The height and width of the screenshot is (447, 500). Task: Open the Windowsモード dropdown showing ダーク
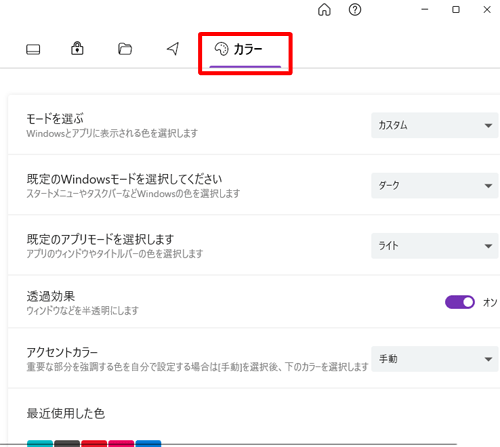pyautogui.click(x=434, y=185)
